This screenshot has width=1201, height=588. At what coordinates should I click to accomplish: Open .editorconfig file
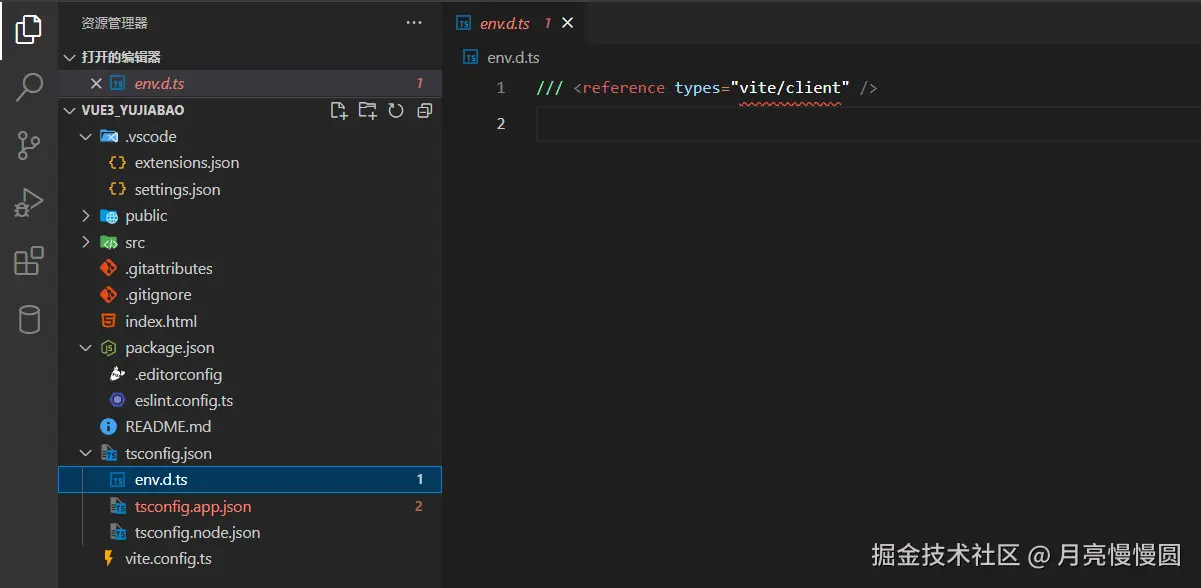tap(178, 375)
